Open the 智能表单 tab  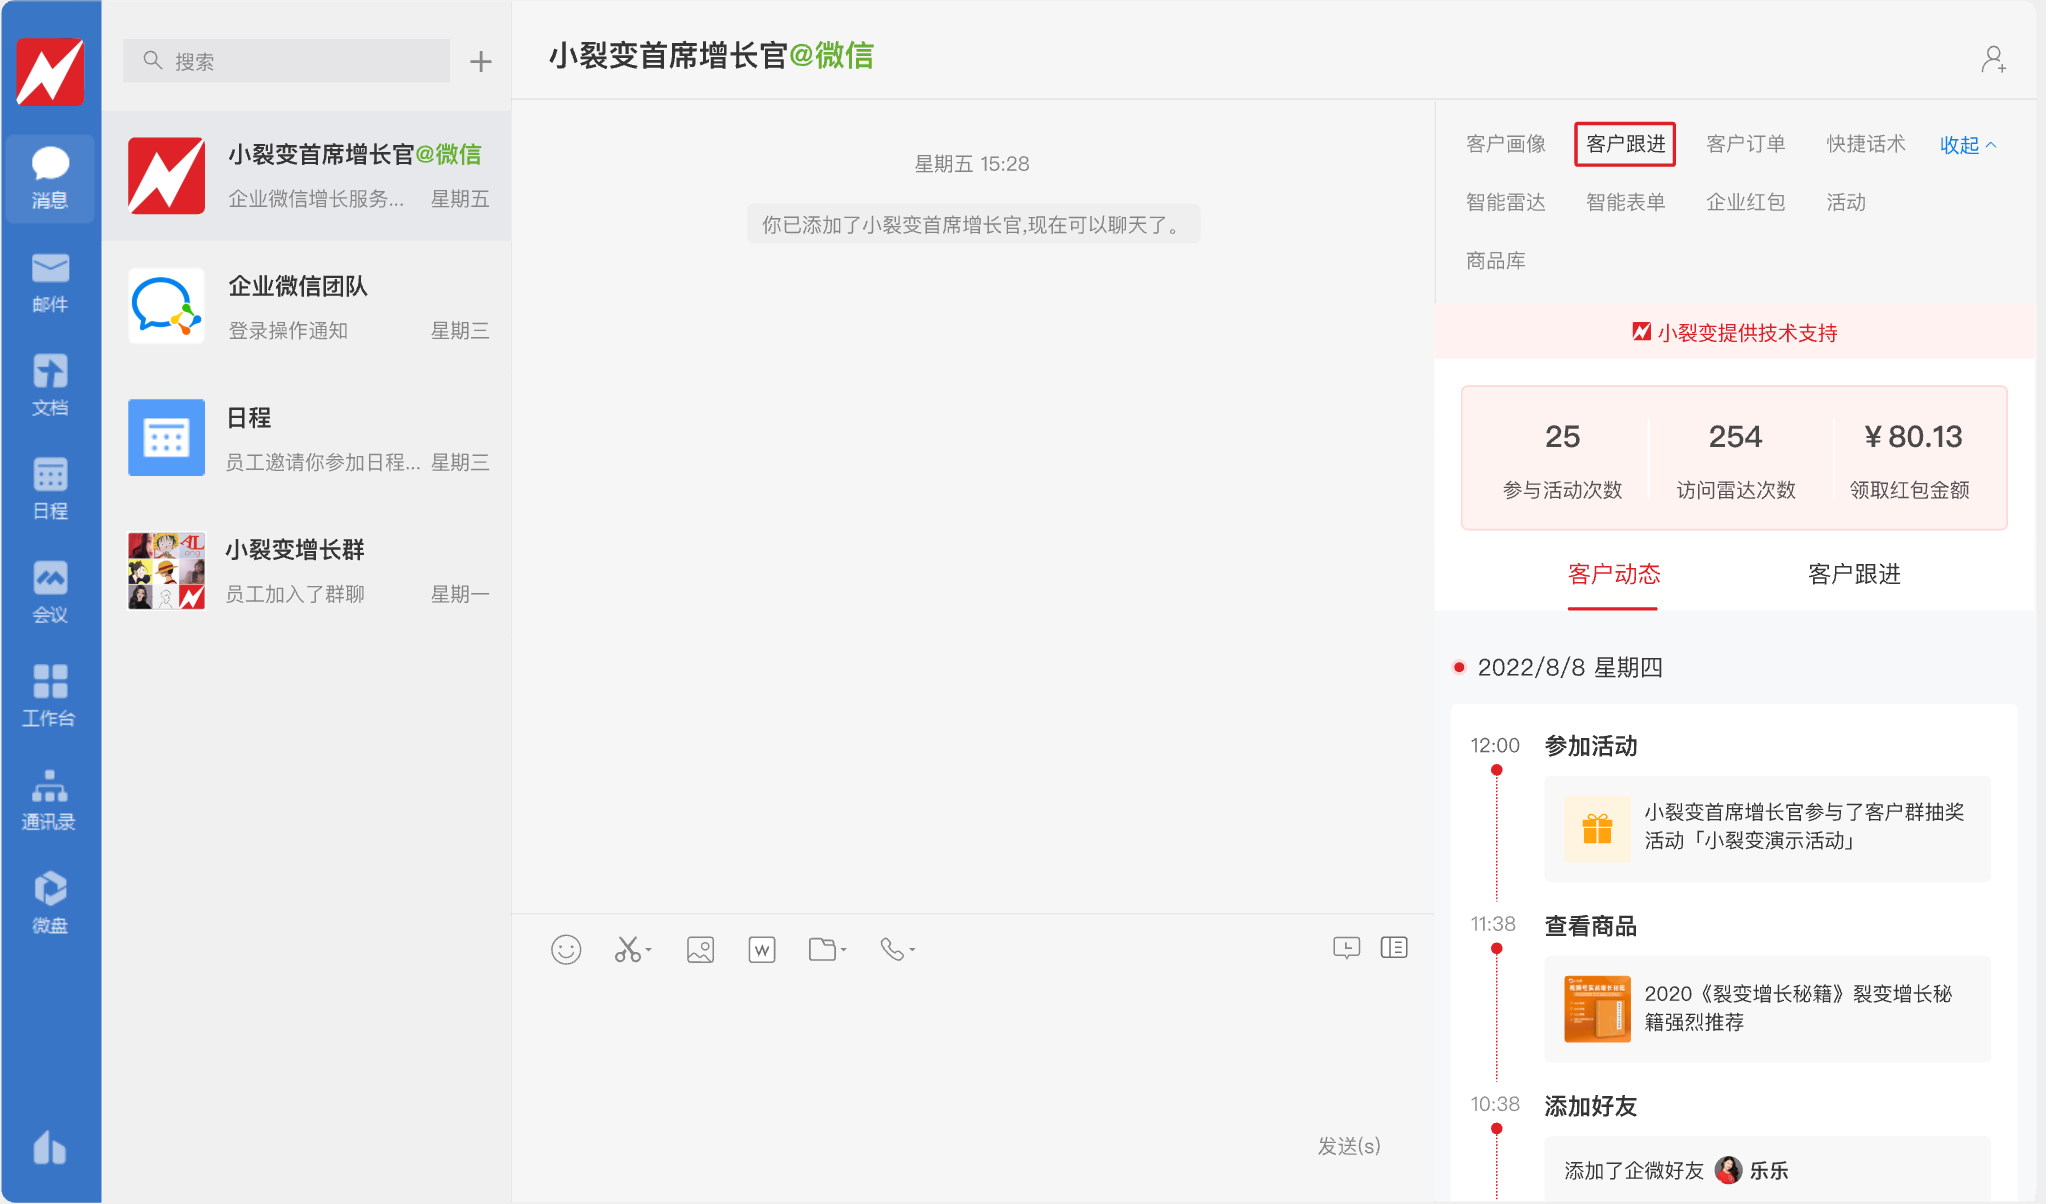[1626, 202]
